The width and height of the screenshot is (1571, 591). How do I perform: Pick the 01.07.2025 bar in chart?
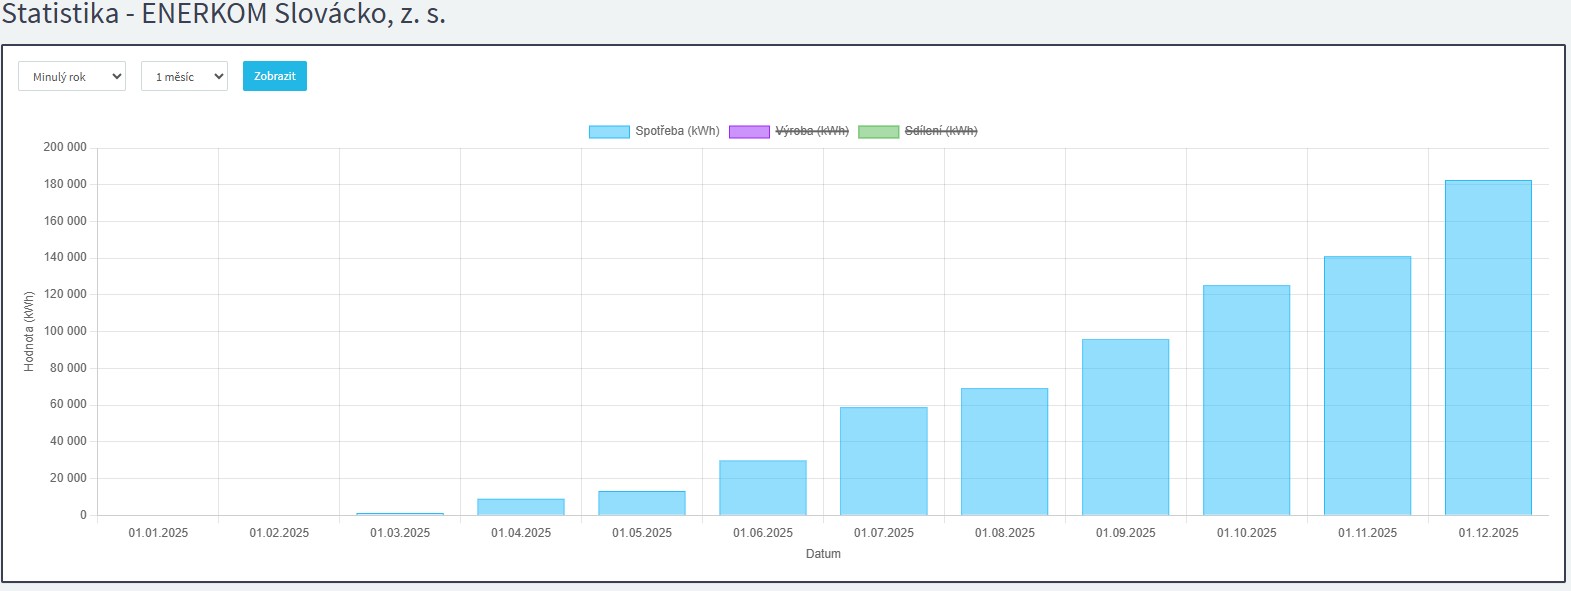[x=883, y=461]
